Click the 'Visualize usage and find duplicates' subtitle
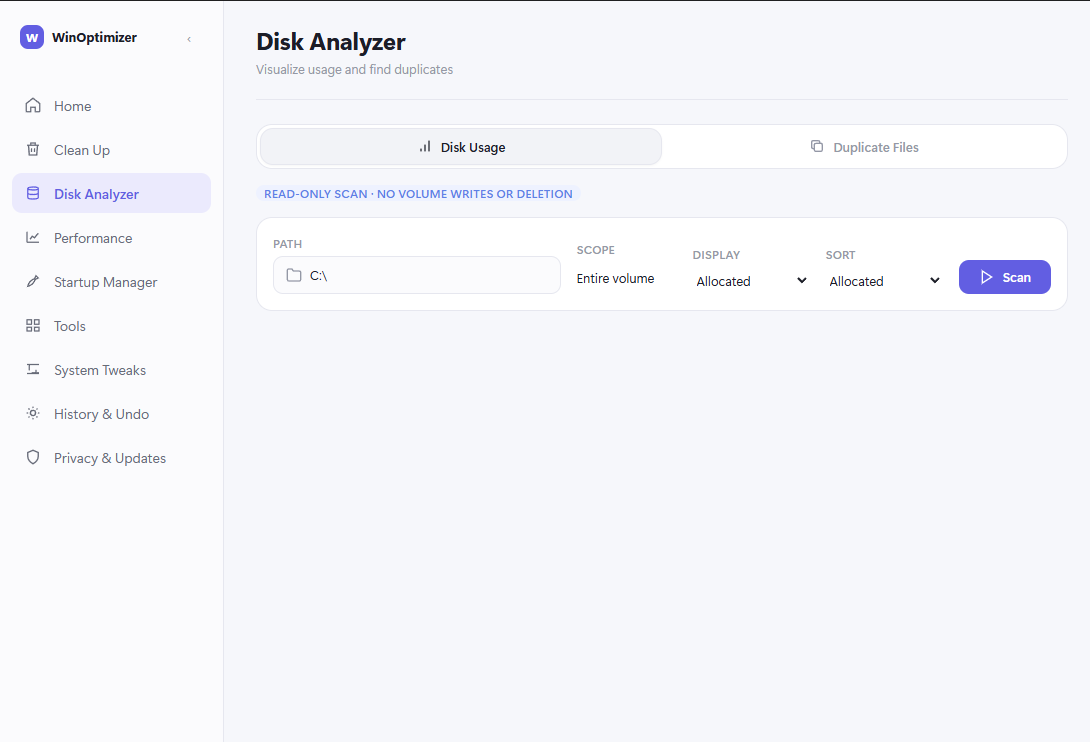This screenshot has width=1090, height=742. click(355, 70)
